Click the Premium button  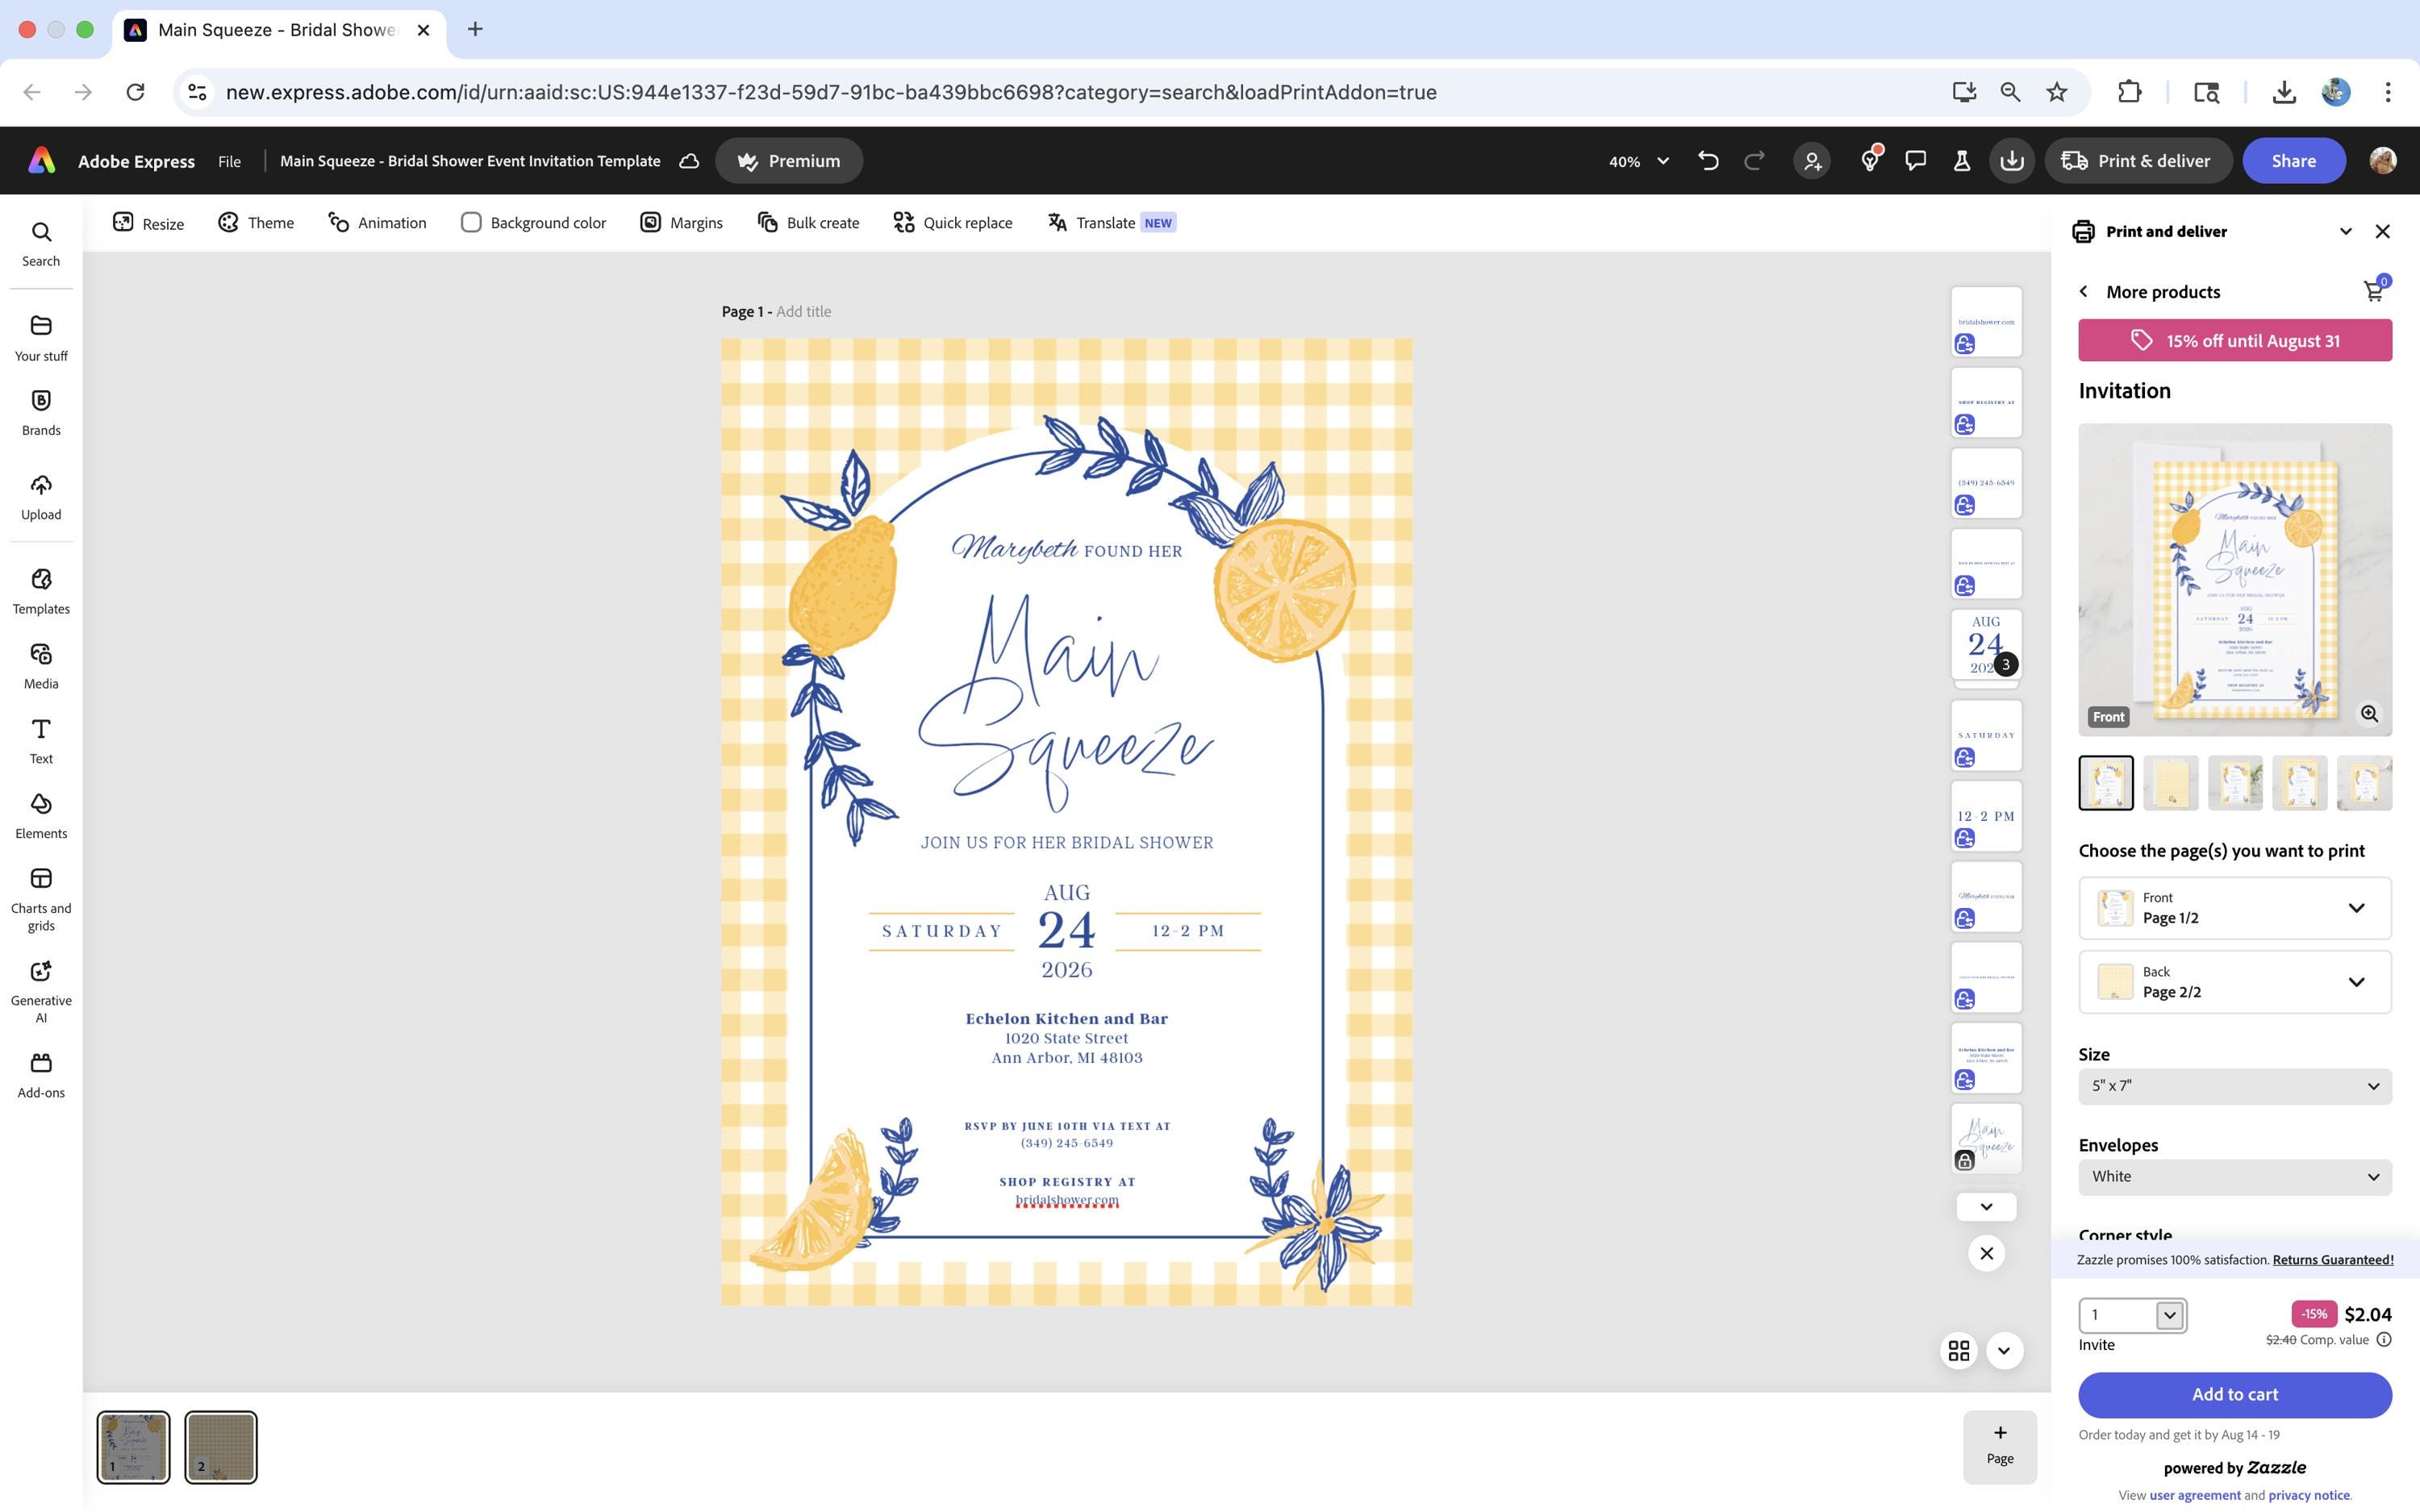[x=789, y=161]
